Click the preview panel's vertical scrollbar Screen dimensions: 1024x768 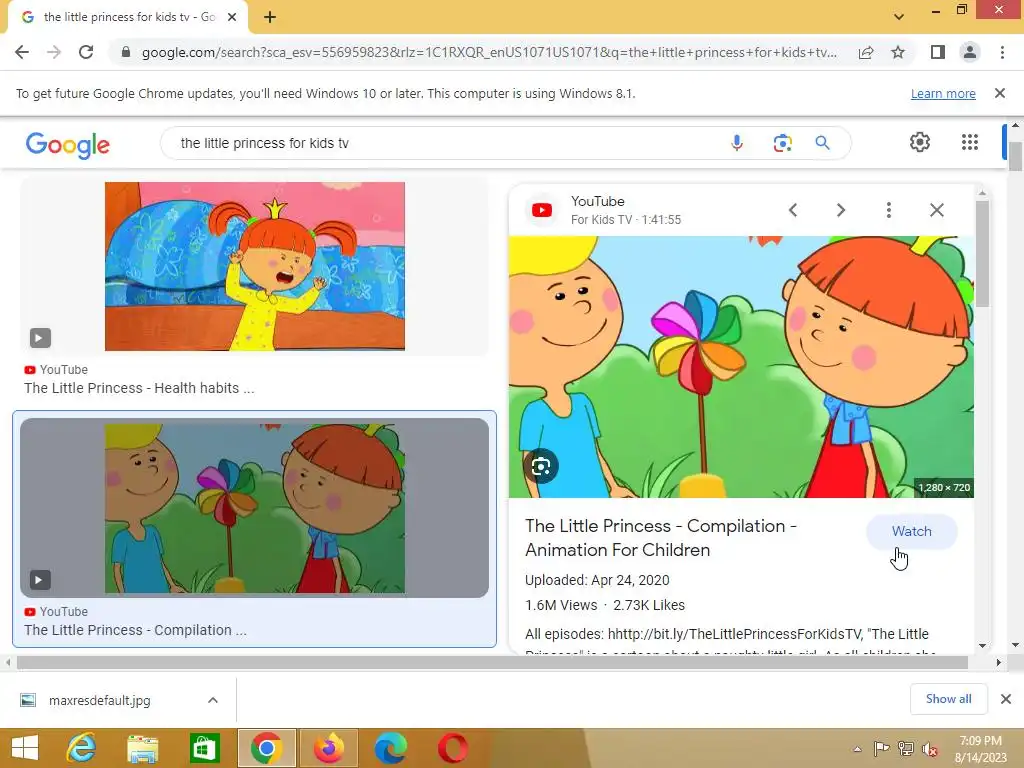click(x=982, y=253)
